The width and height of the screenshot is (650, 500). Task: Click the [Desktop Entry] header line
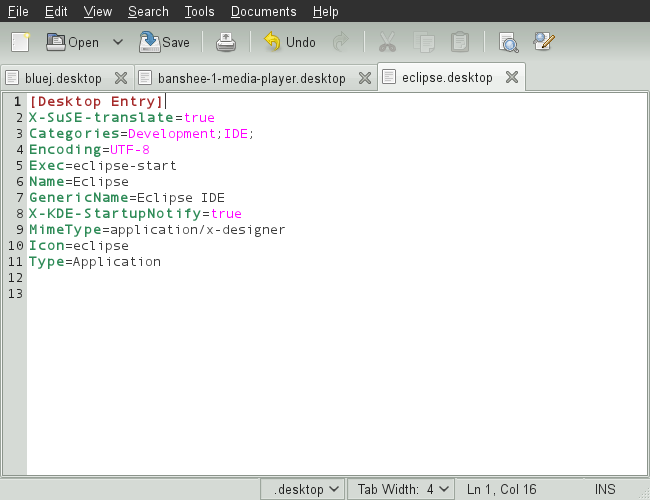pos(96,102)
